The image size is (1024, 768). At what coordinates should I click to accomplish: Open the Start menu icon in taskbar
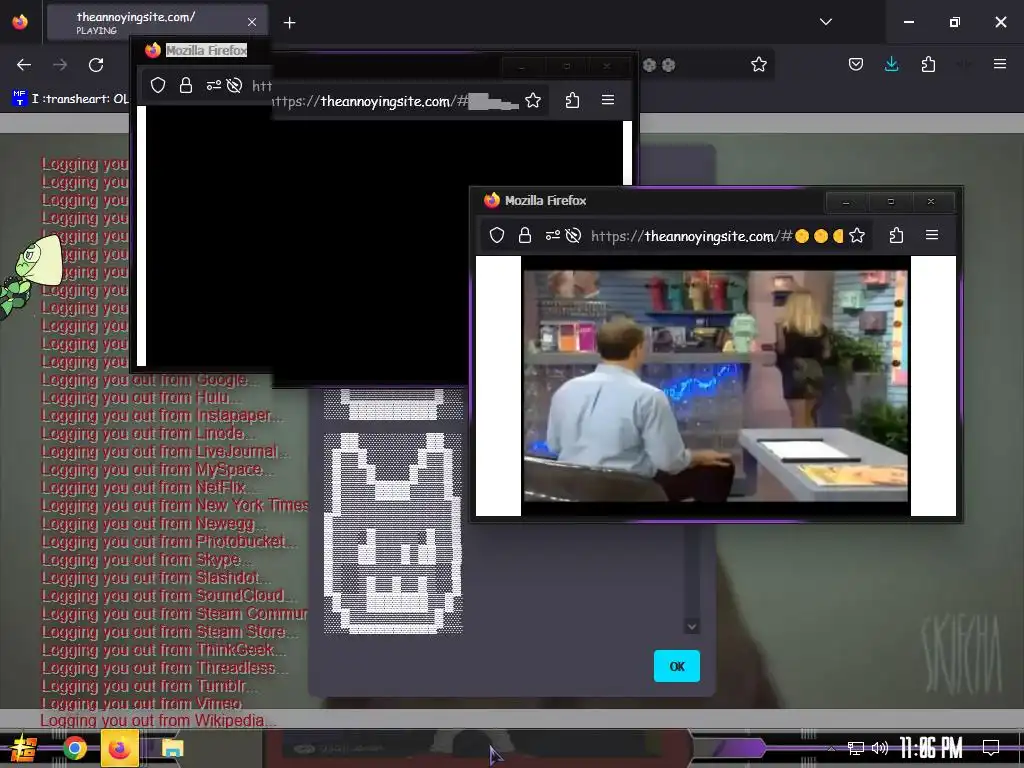(23, 748)
